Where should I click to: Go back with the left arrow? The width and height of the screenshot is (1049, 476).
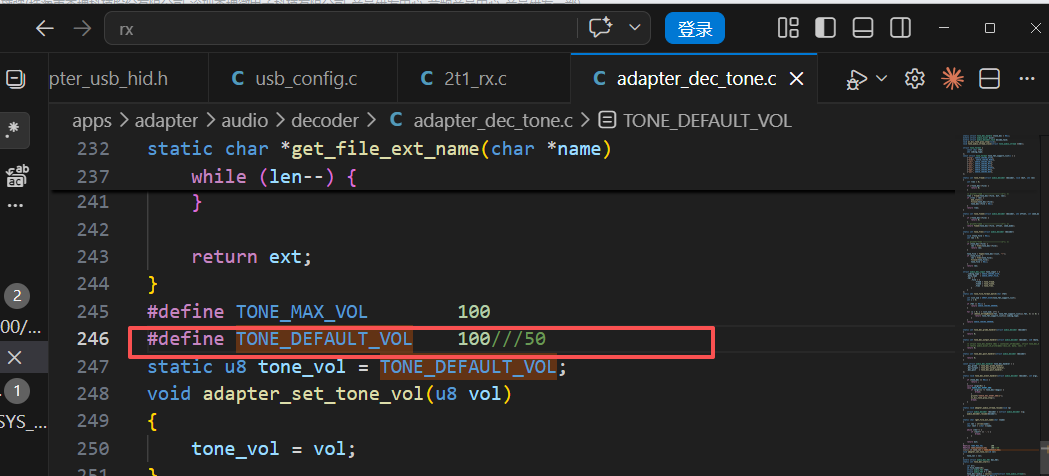(x=44, y=29)
